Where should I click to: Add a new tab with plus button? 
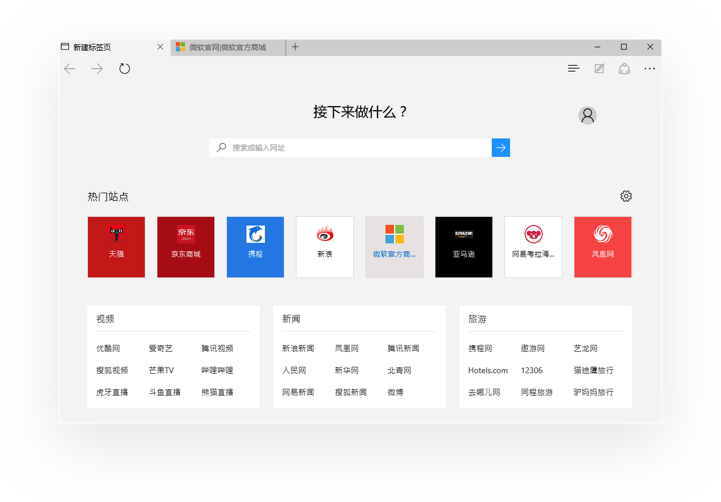[295, 47]
